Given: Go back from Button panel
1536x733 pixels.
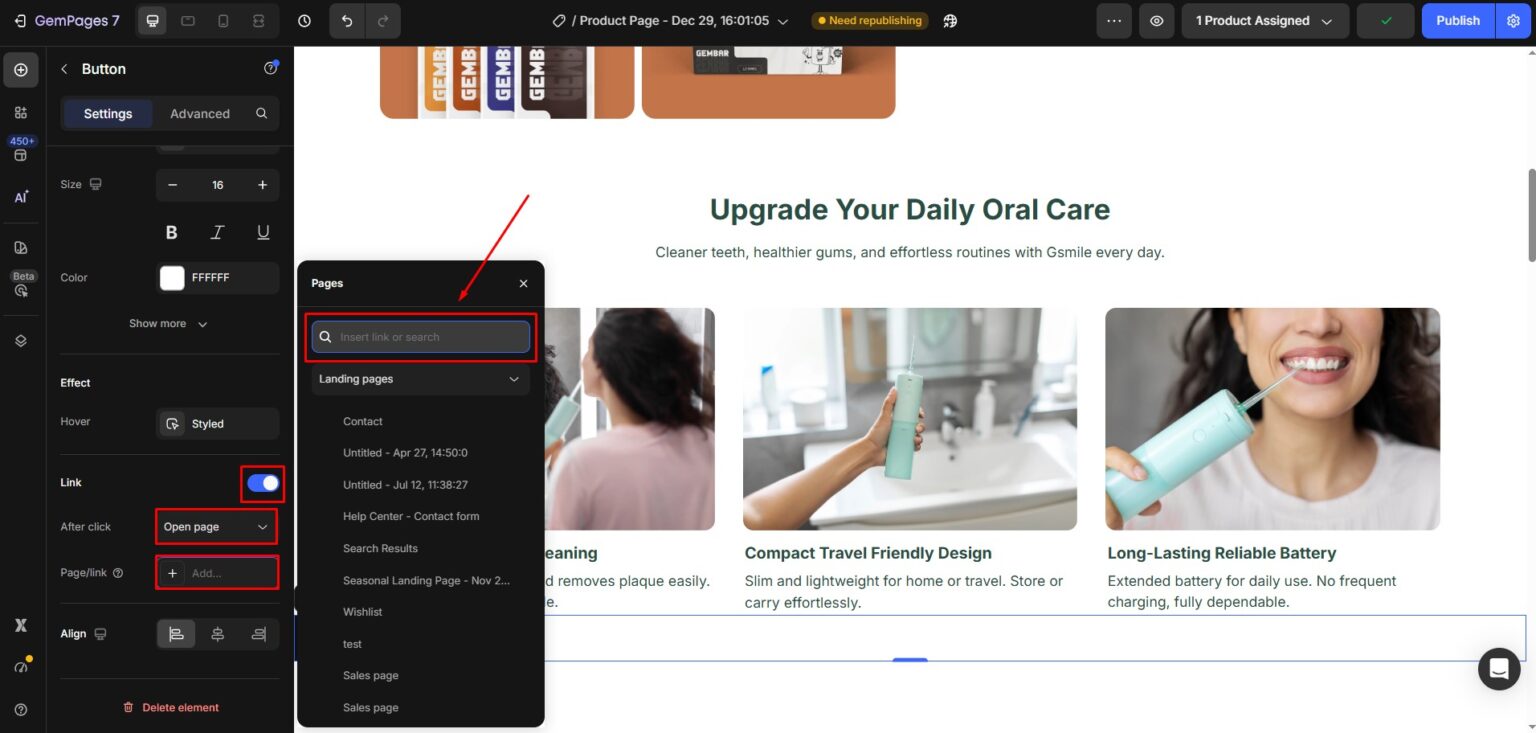Looking at the screenshot, I should pos(65,69).
